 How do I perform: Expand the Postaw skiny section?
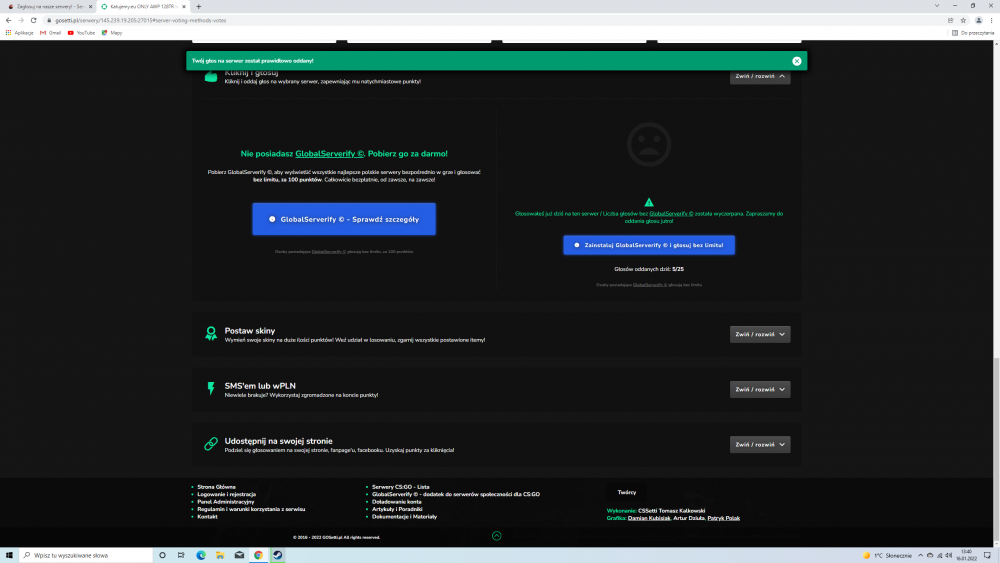(x=760, y=334)
